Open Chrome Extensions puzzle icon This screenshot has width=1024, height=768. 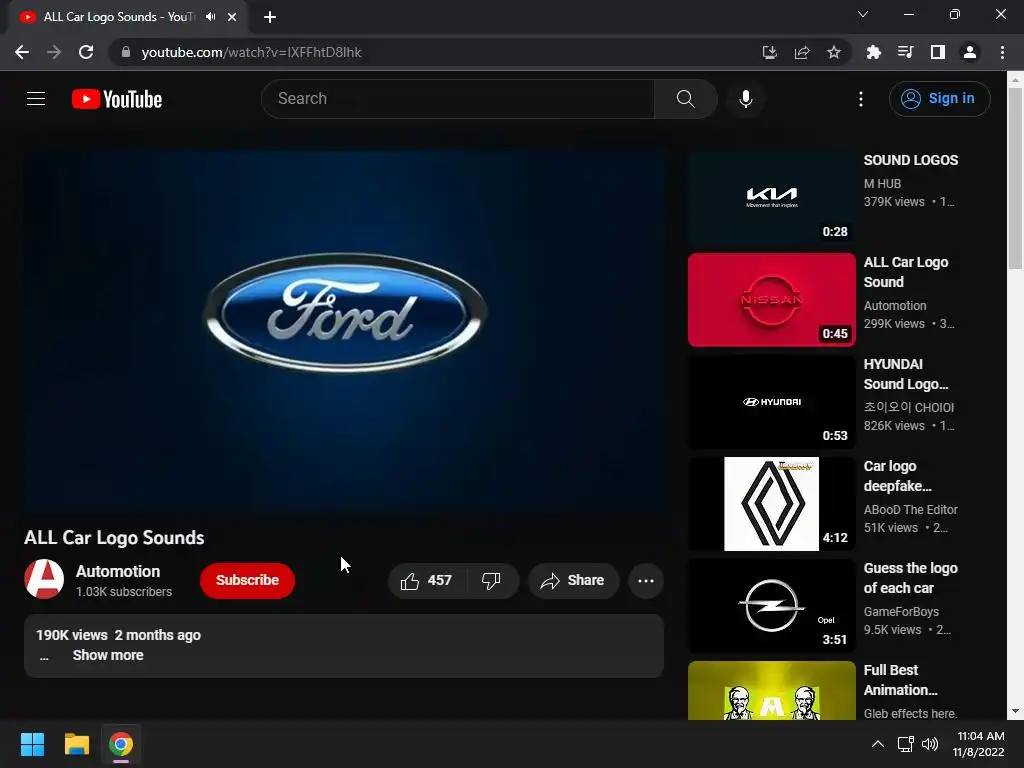pyautogui.click(x=874, y=52)
